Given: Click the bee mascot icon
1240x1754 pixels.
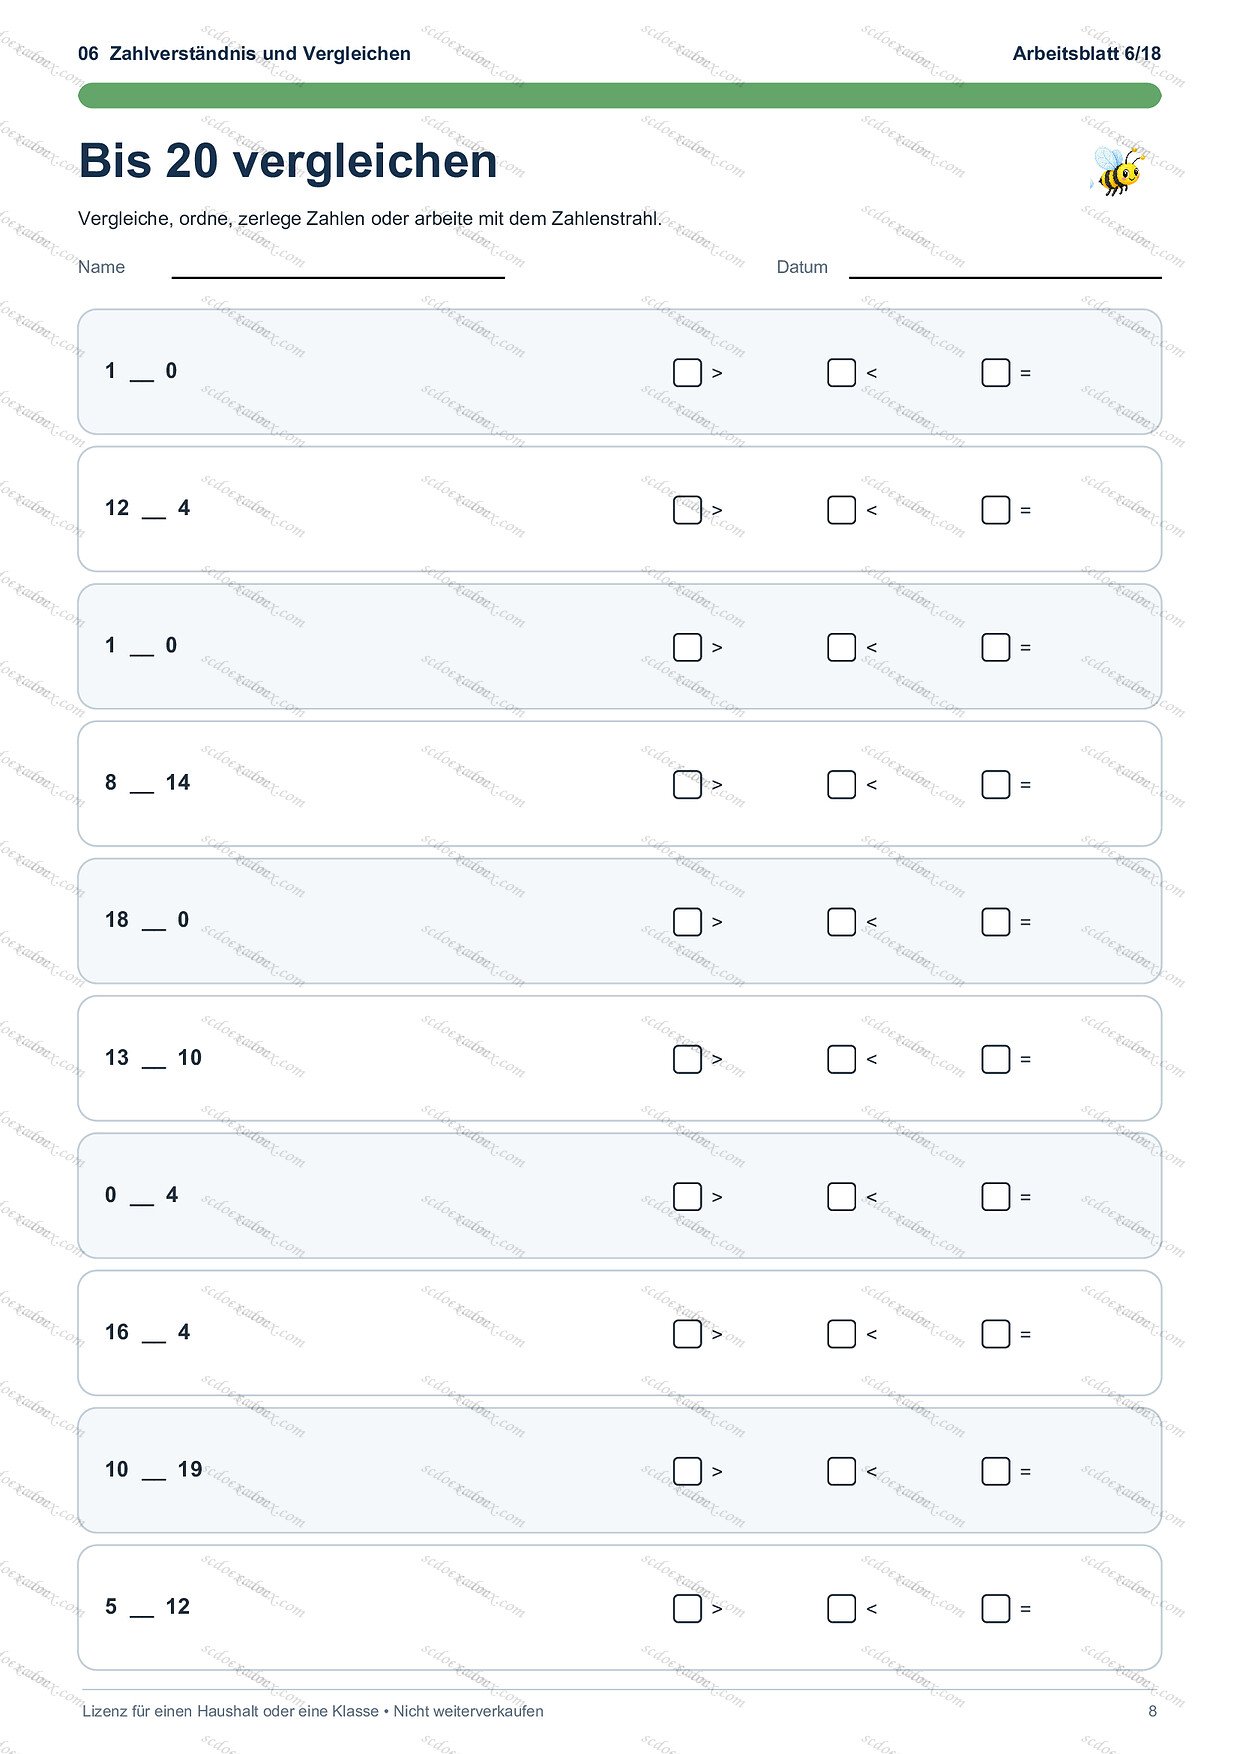Looking at the screenshot, I should [x=1116, y=170].
